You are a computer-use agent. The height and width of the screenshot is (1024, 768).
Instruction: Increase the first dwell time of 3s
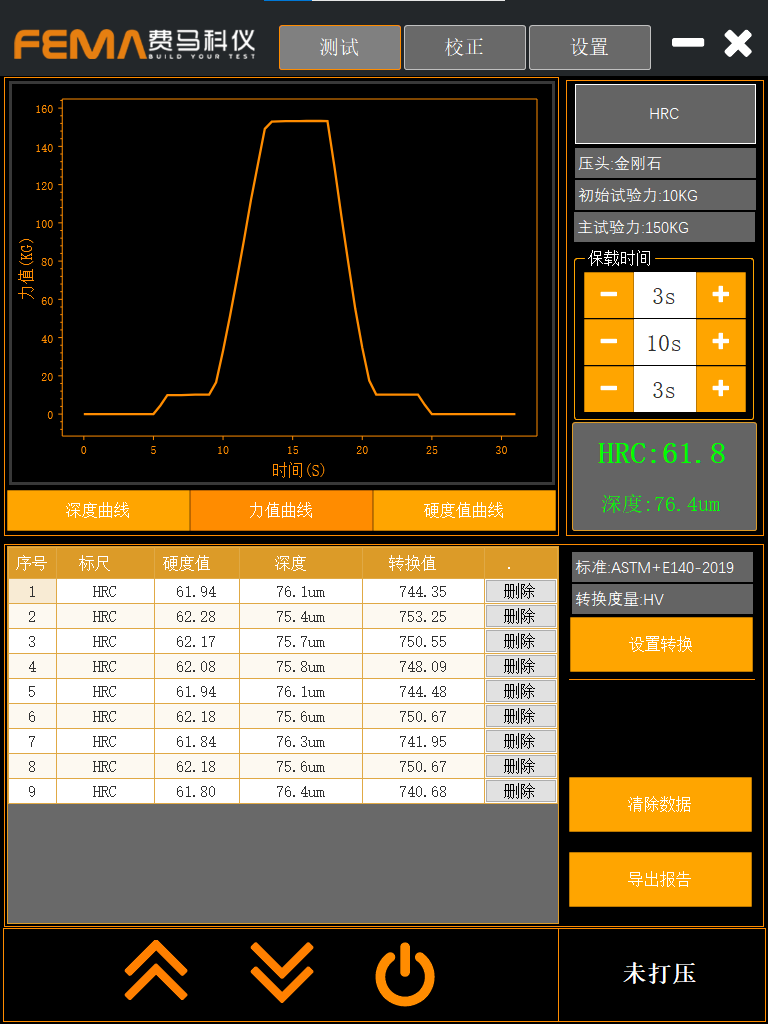(720, 295)
